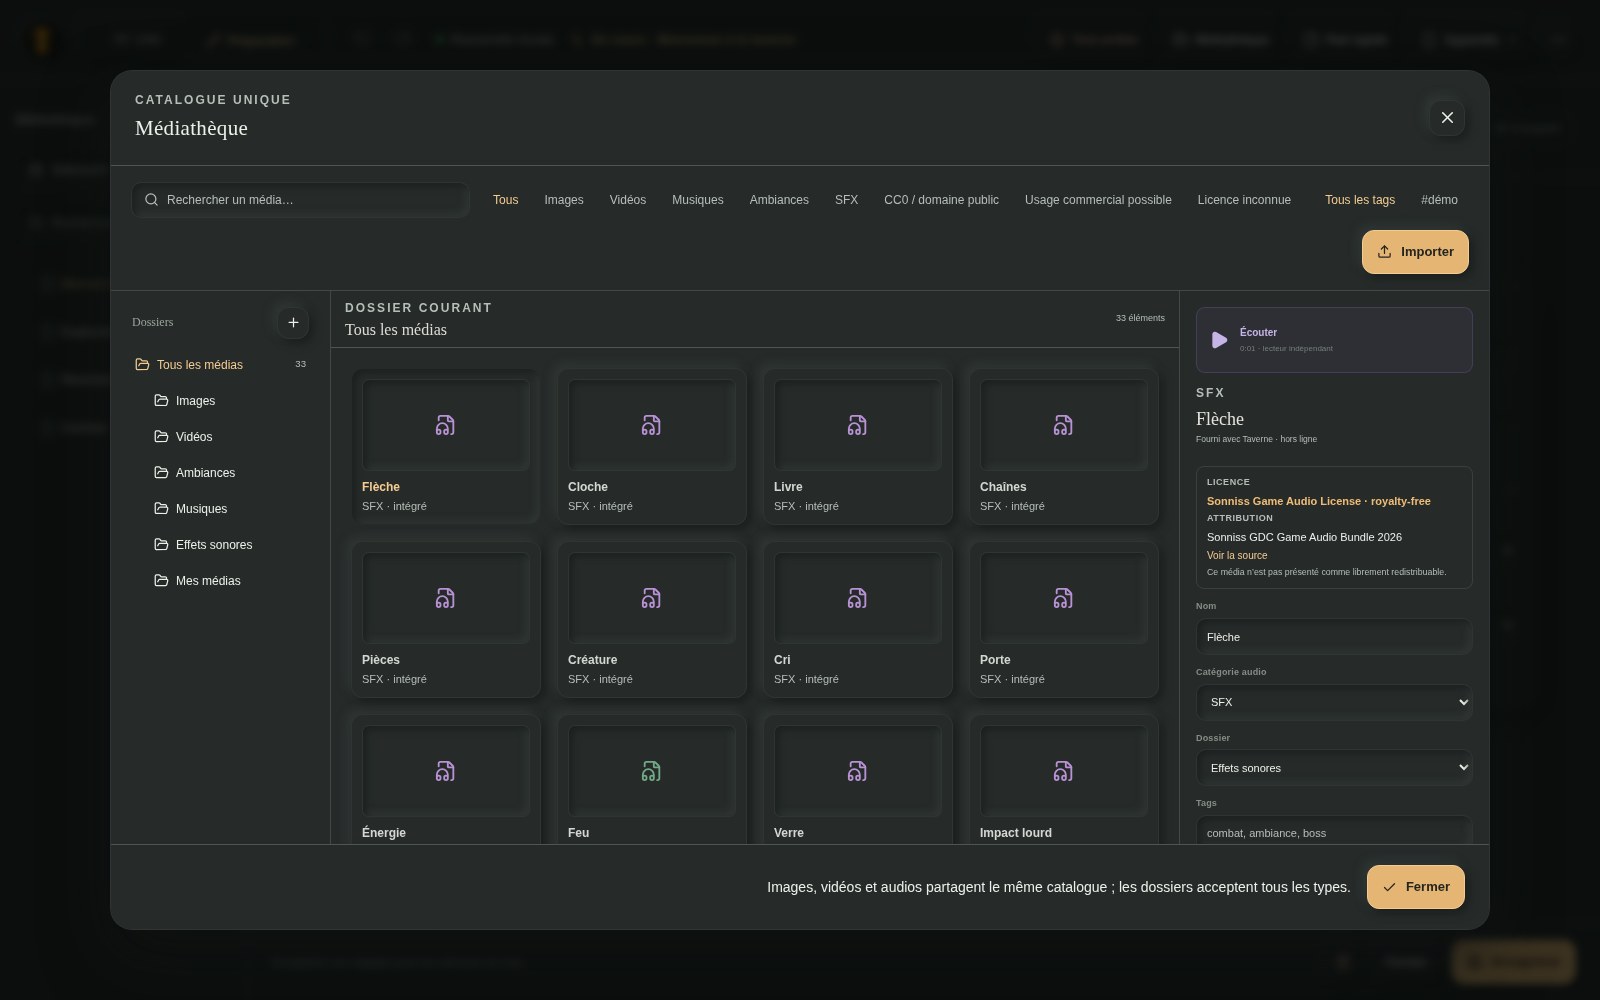Click the Nom field containing Flèche
This screenshot has width=1600, height=1000.
click(1334, 637)
